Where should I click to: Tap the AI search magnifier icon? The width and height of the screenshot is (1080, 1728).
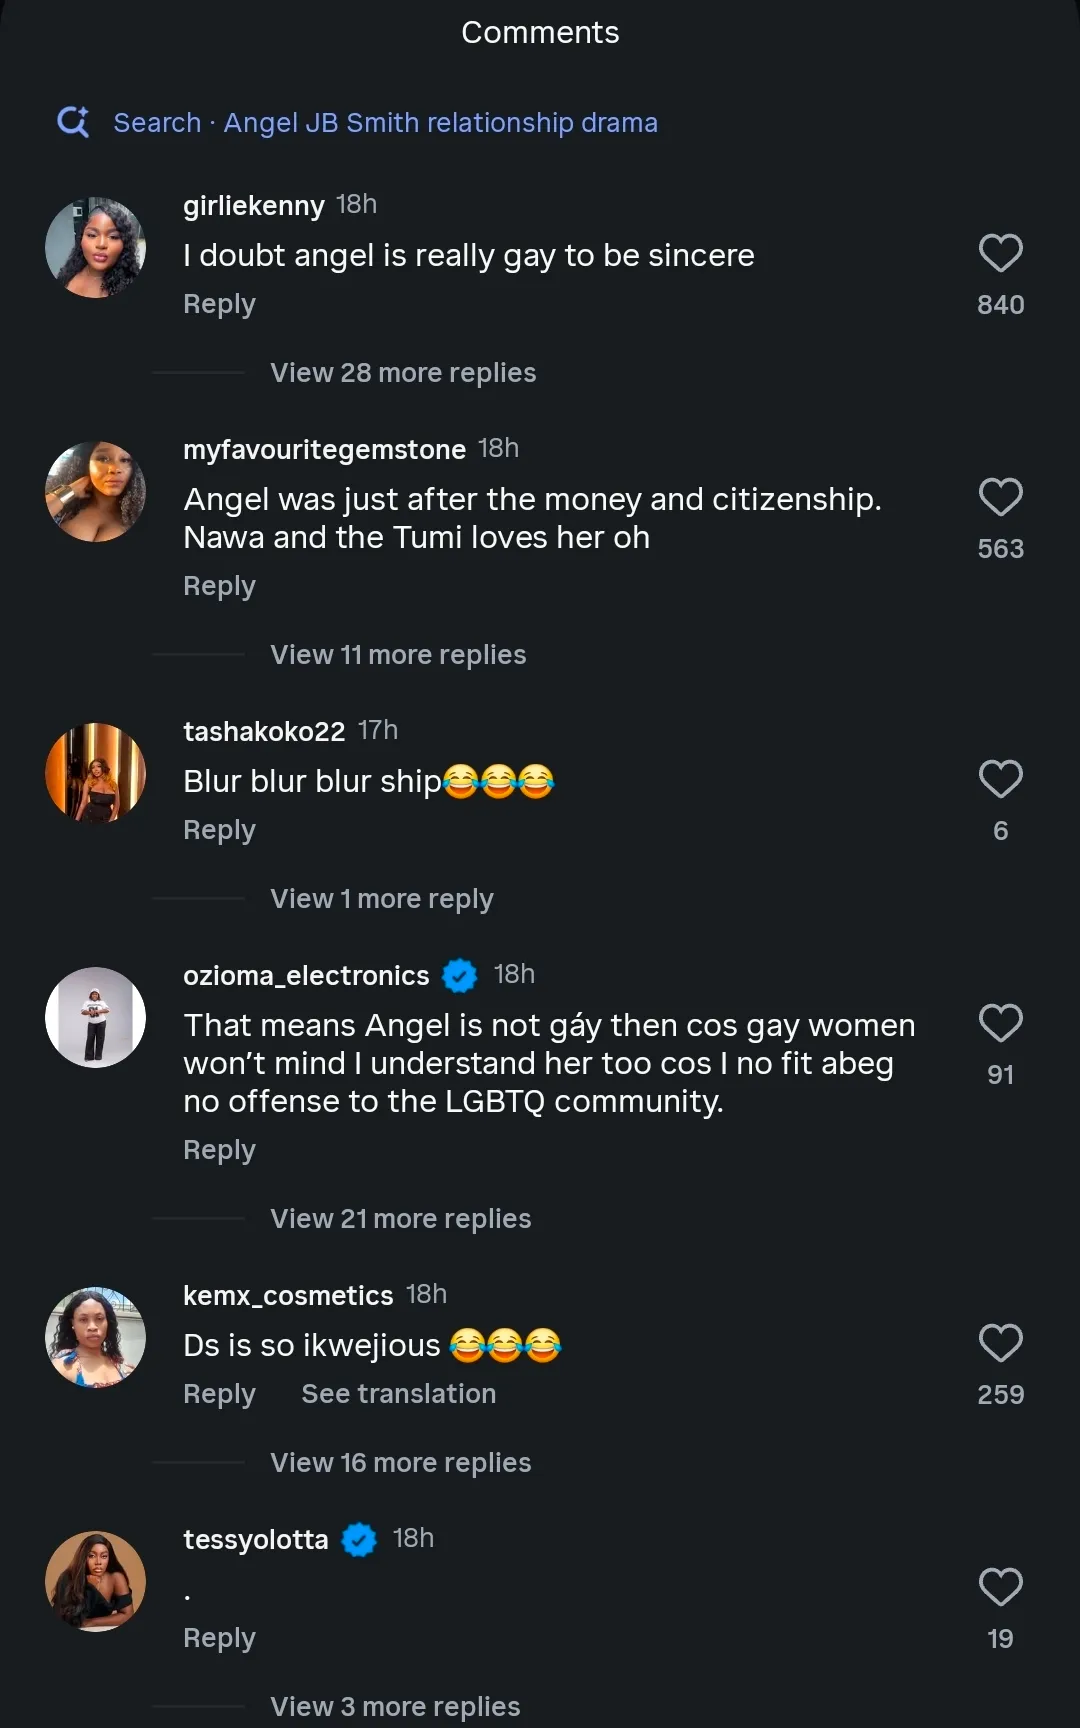(73, 122)
